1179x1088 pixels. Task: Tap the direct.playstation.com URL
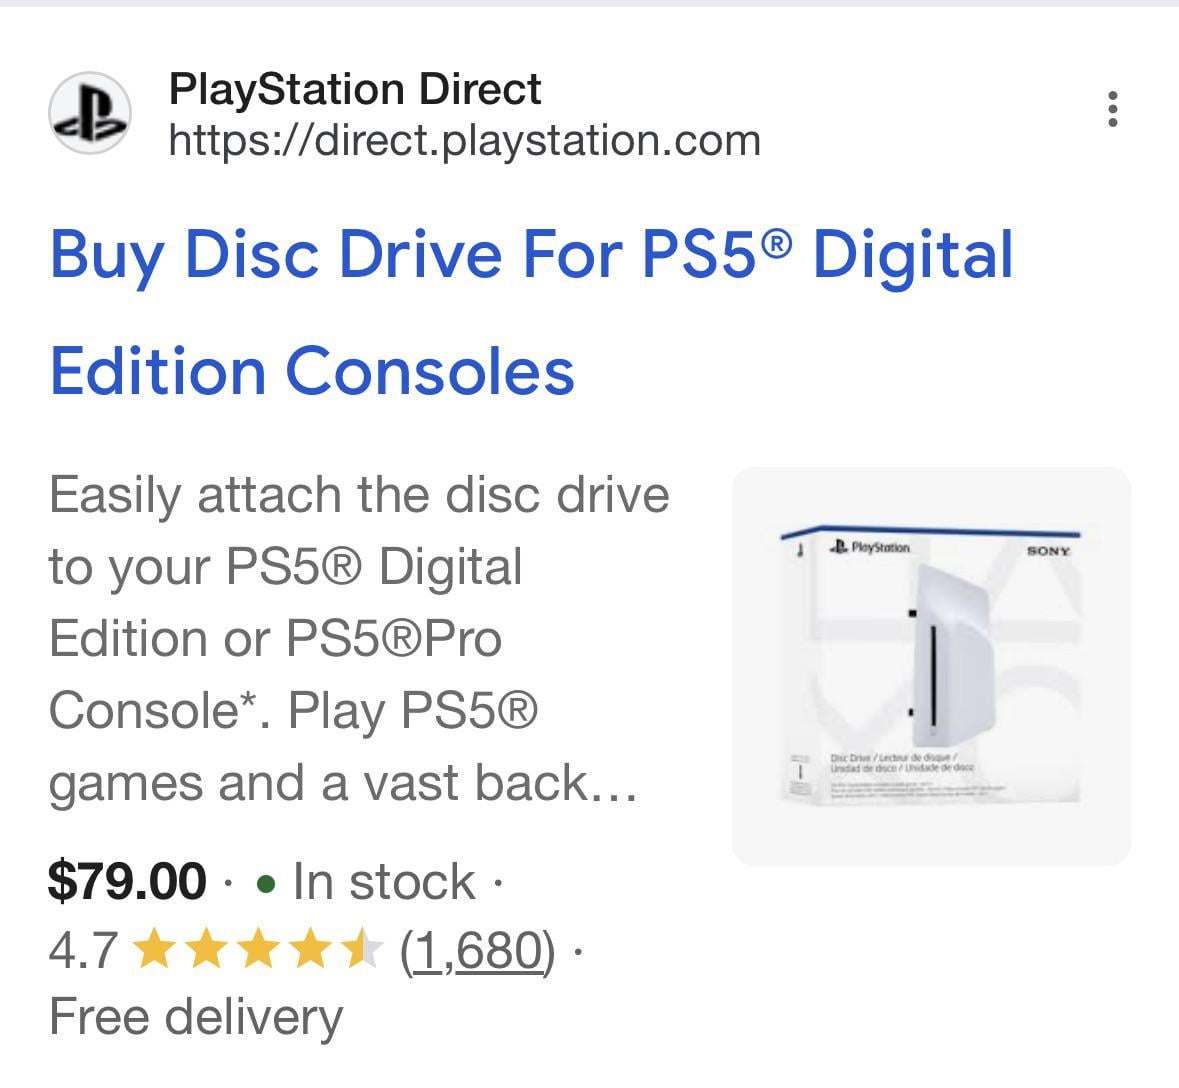click(464, 140)
